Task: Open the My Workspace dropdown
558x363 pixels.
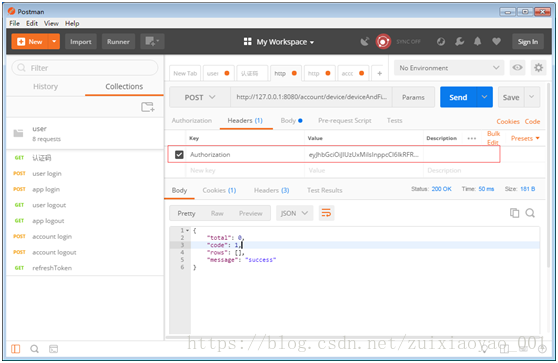Action: click(x=279, y=42)
